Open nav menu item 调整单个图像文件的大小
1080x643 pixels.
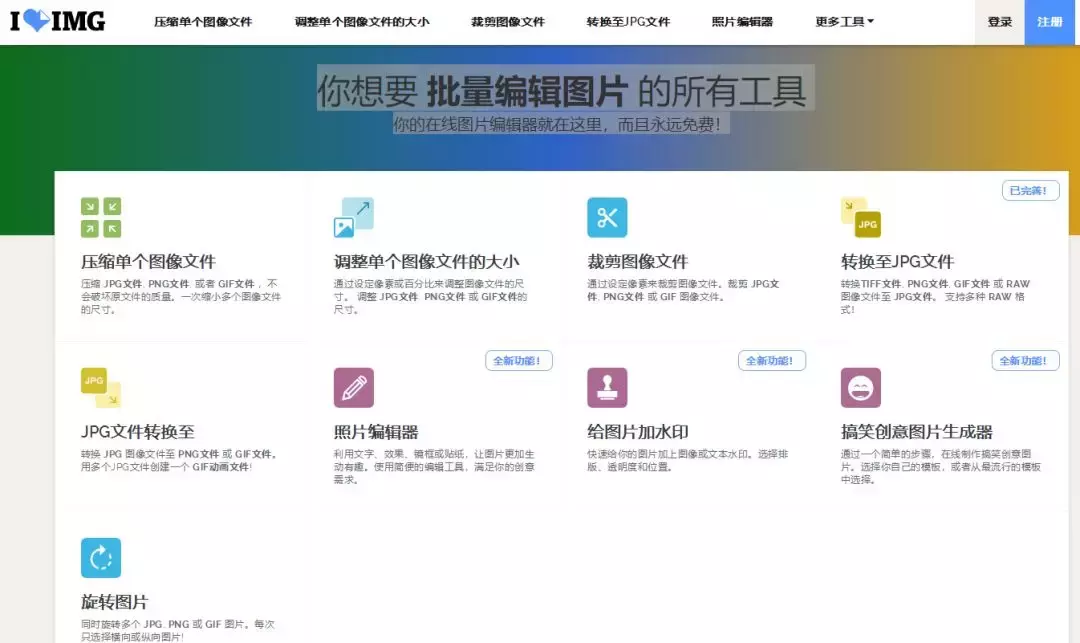coord(362,22)
